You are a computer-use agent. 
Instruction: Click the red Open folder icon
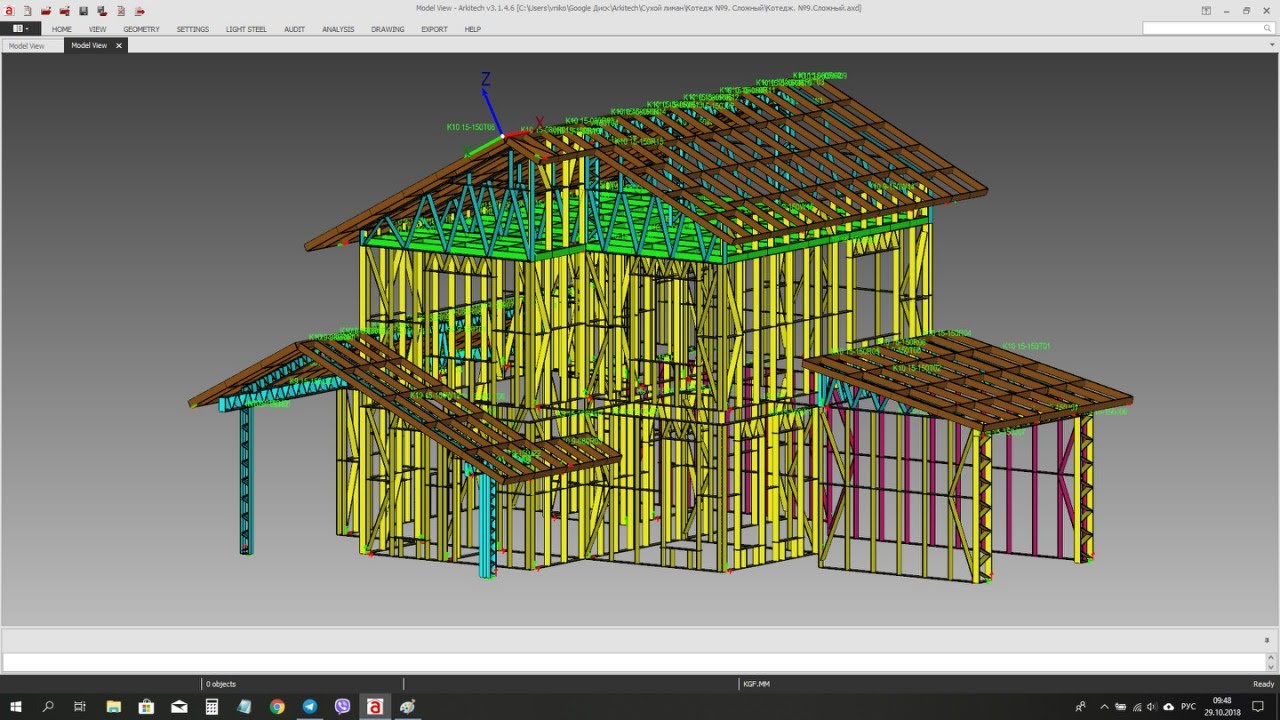coord(45,10)
